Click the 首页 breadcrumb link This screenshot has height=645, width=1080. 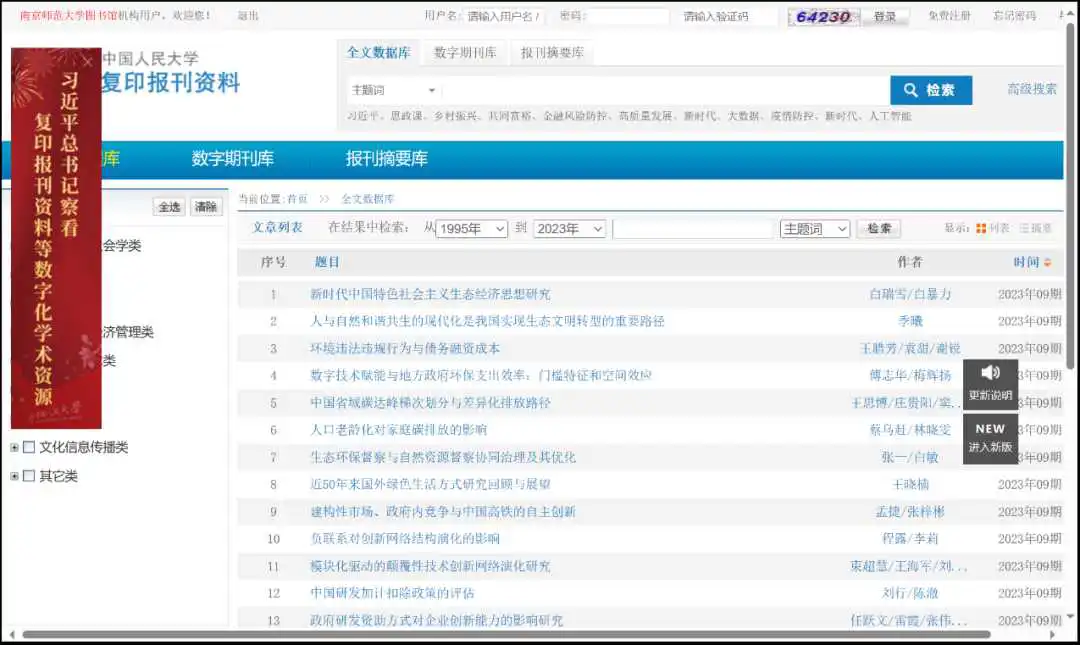coord(297,199)
